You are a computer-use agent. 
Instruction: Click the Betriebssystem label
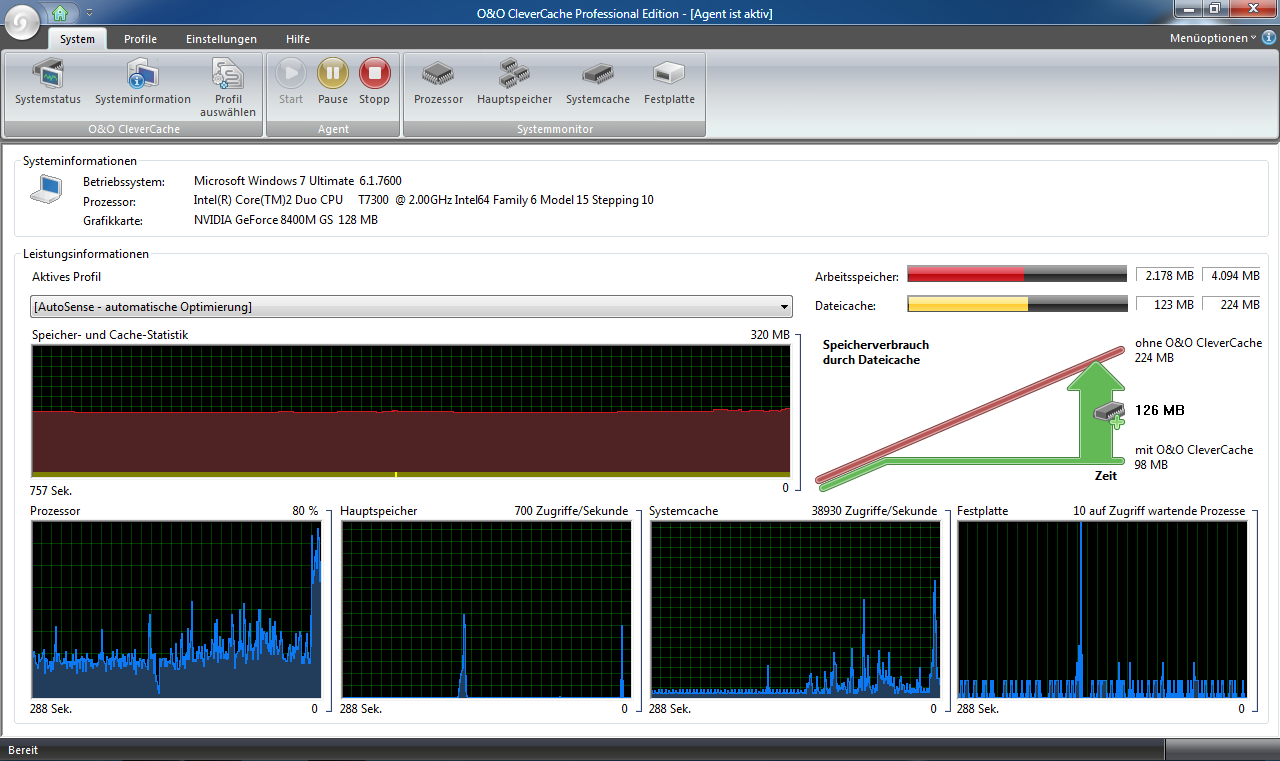[125, 181]
